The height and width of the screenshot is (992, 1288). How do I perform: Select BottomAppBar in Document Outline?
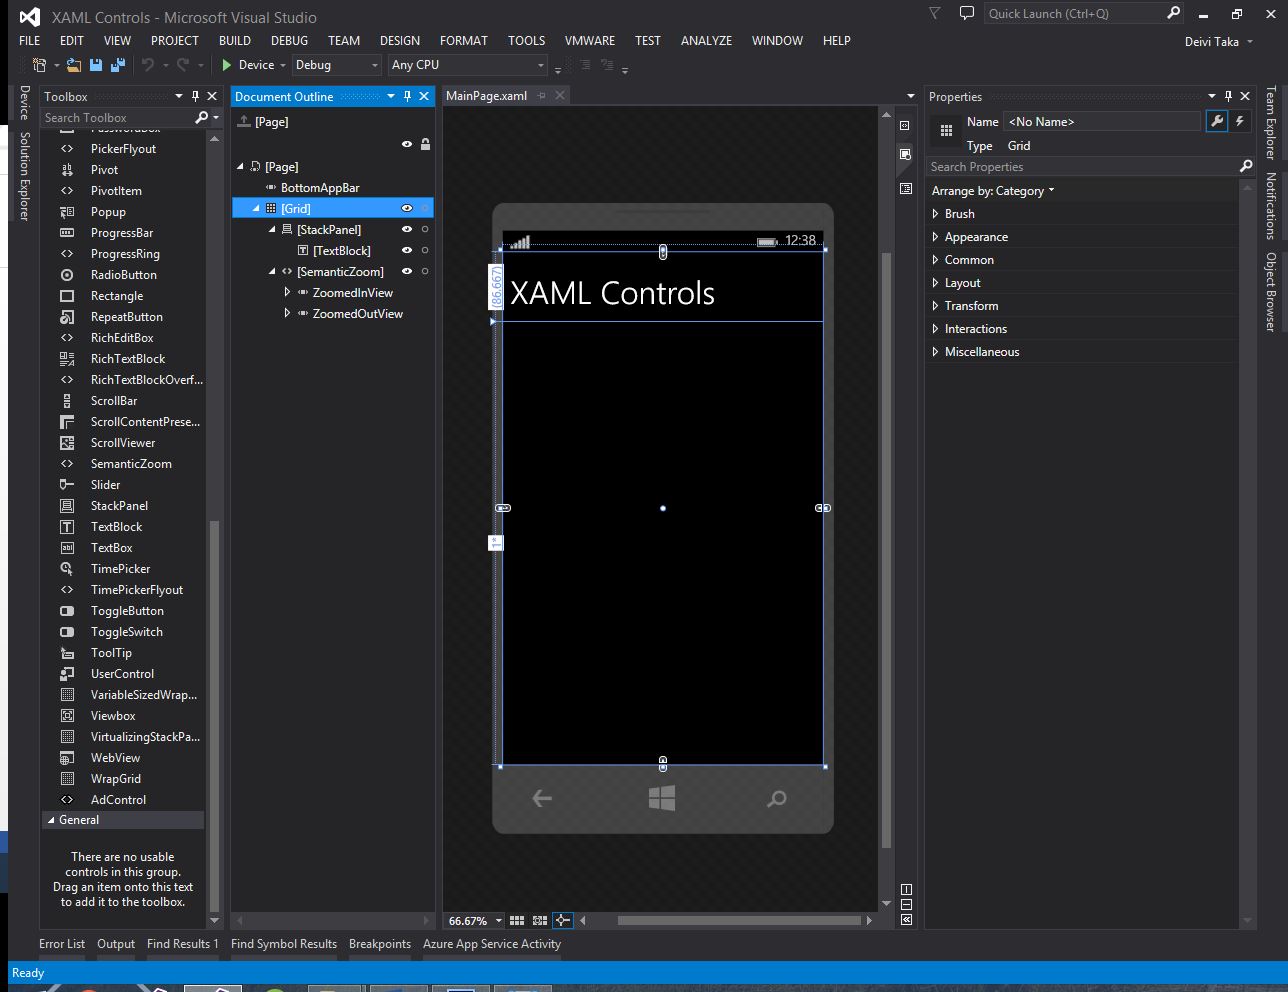pos(320,188)
